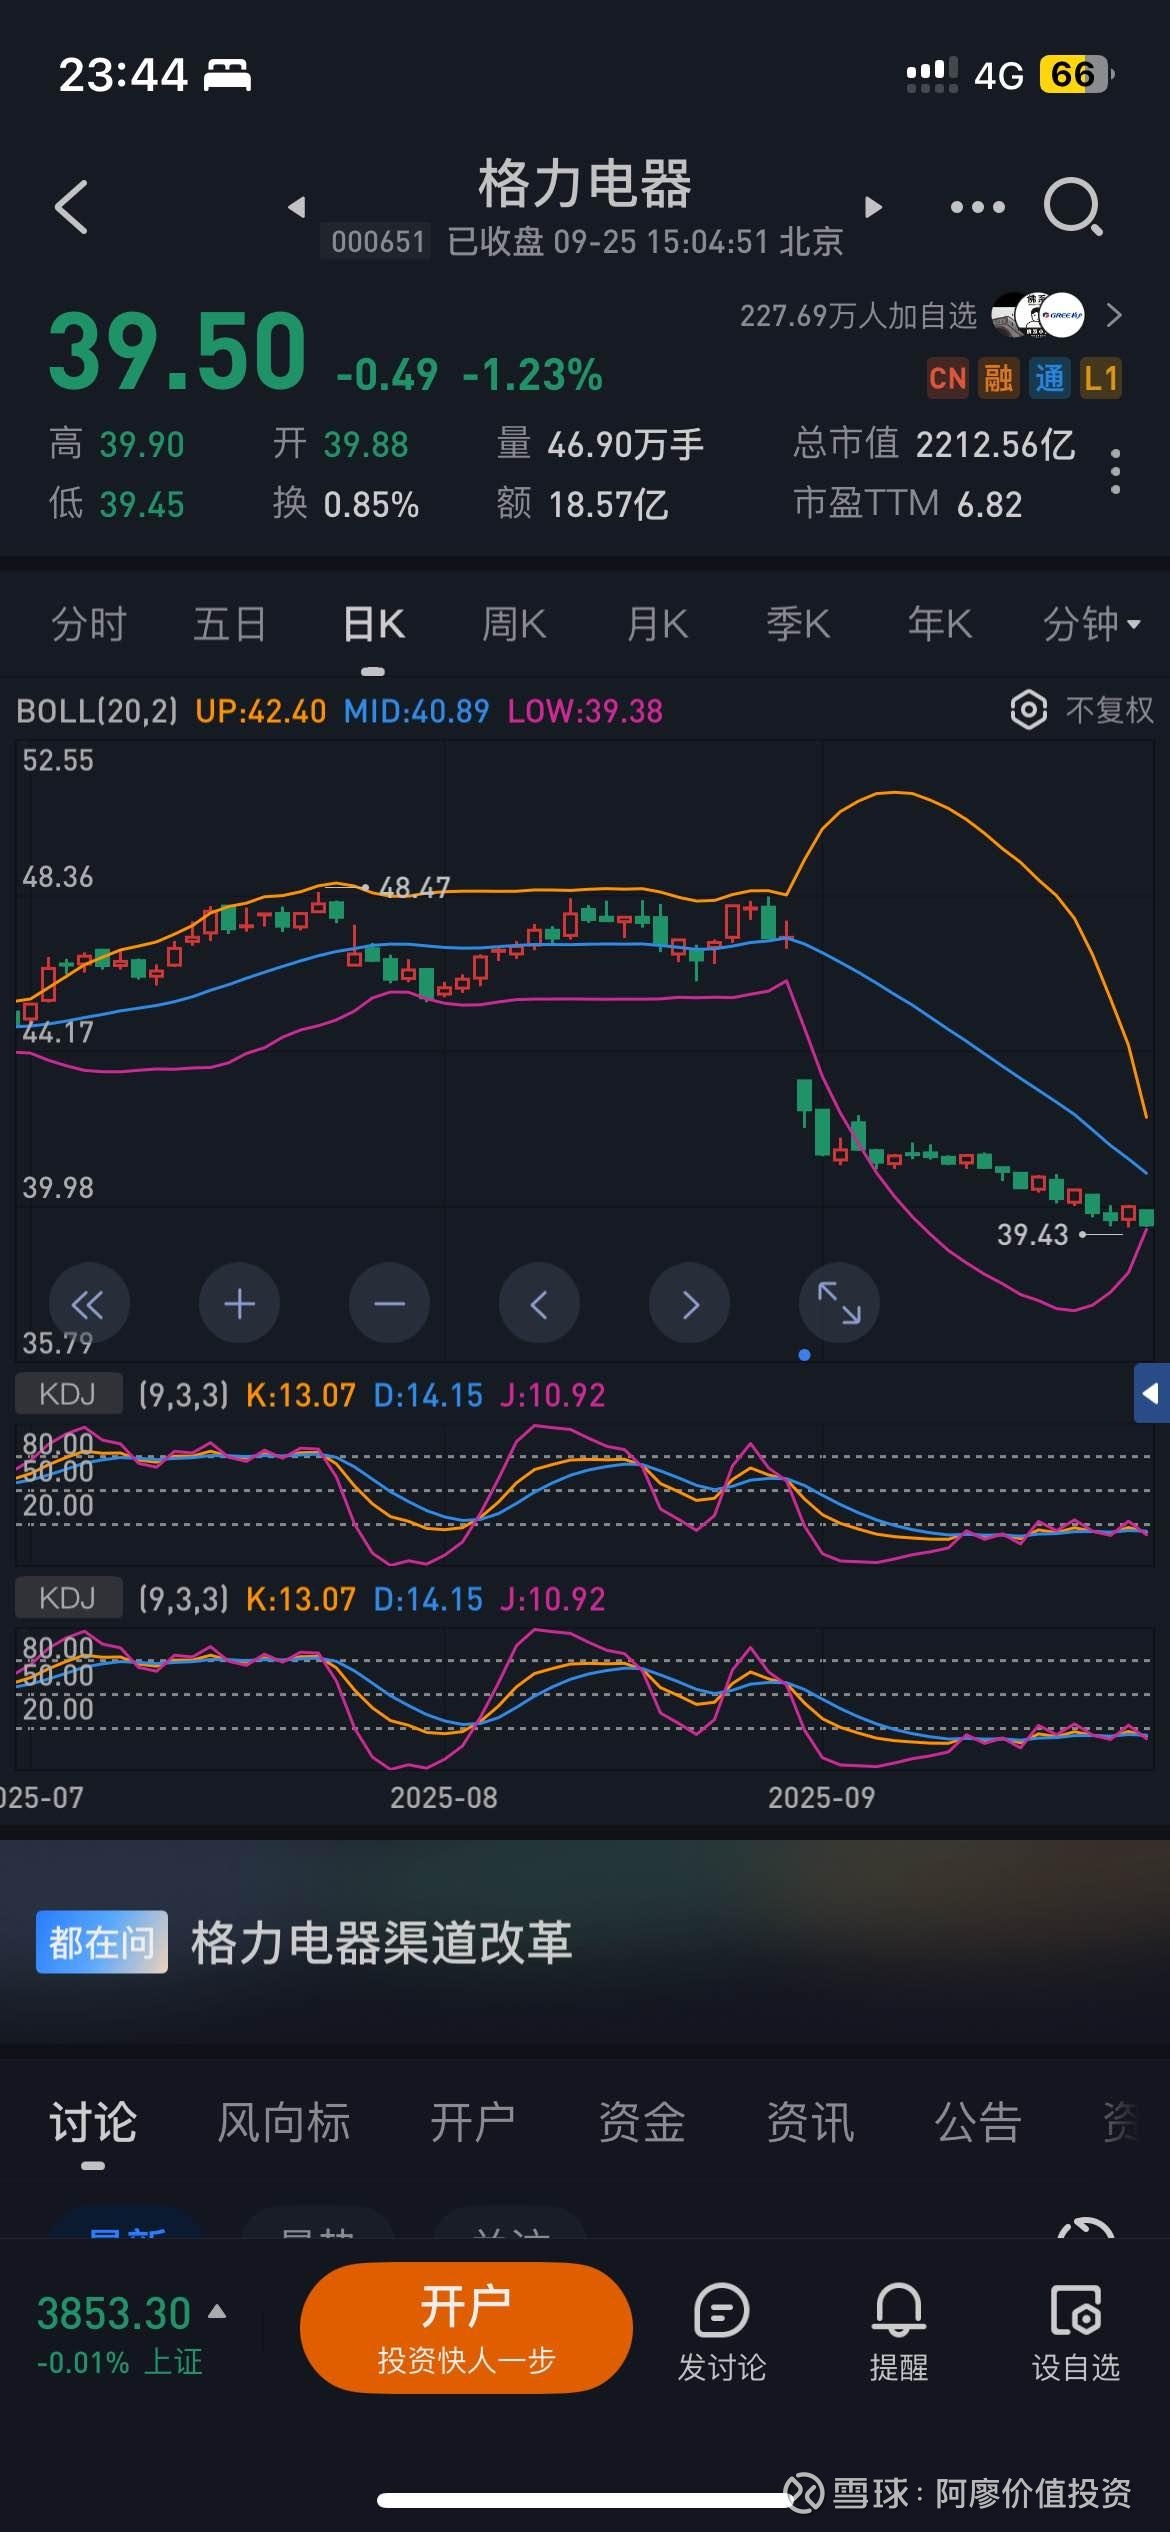Change the 不复权 adjustment setting
Screen dimensions: 1170x2532
[x=1109, y=710]
